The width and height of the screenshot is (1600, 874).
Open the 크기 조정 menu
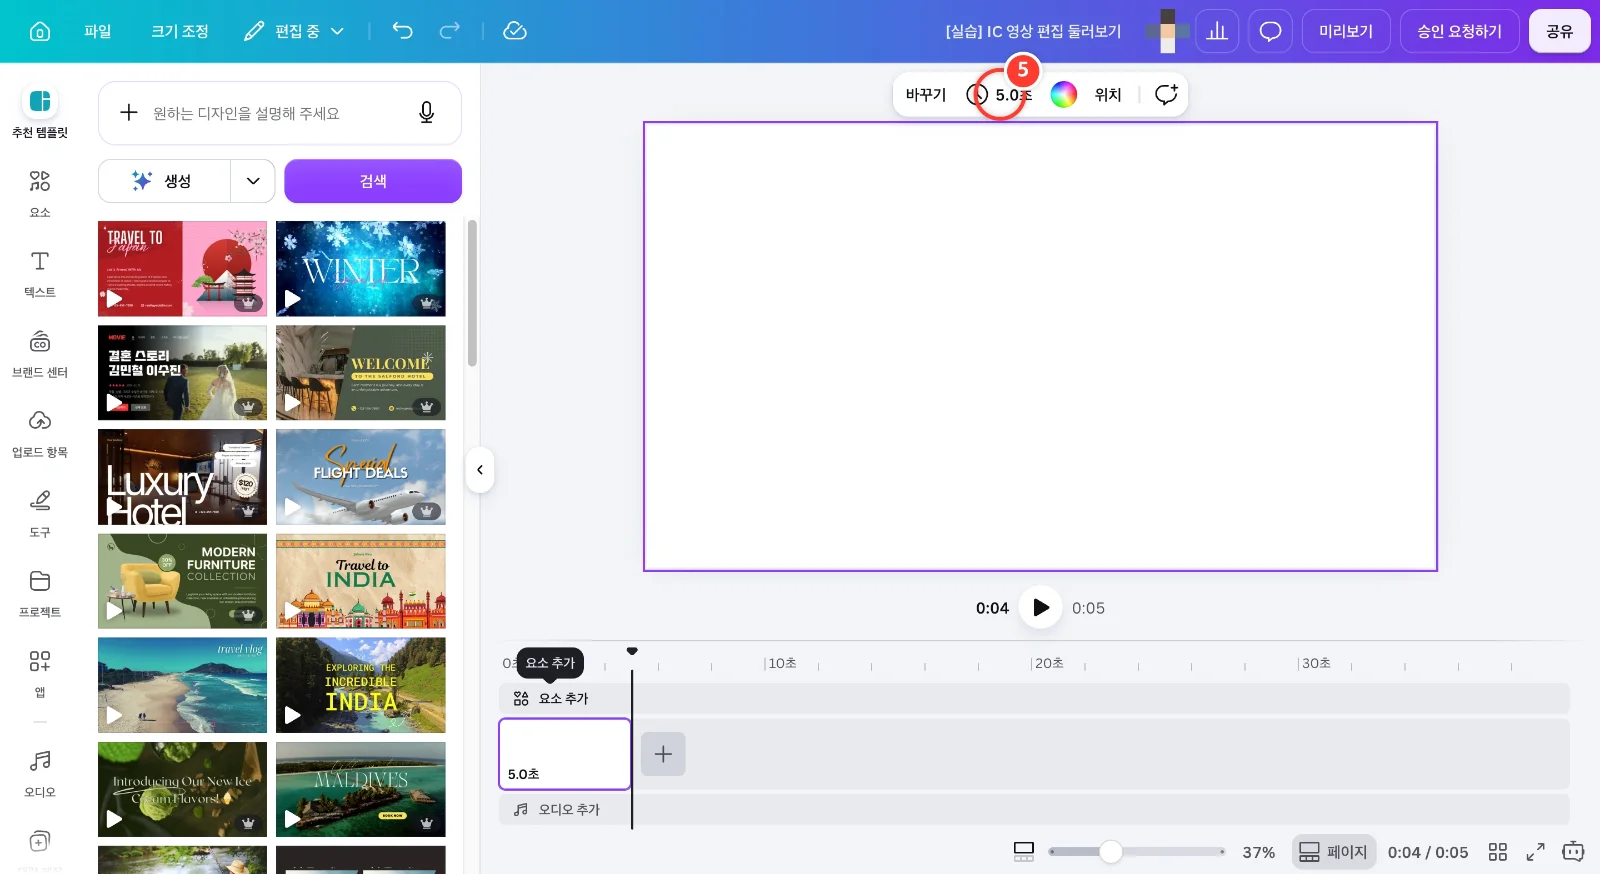180,31
